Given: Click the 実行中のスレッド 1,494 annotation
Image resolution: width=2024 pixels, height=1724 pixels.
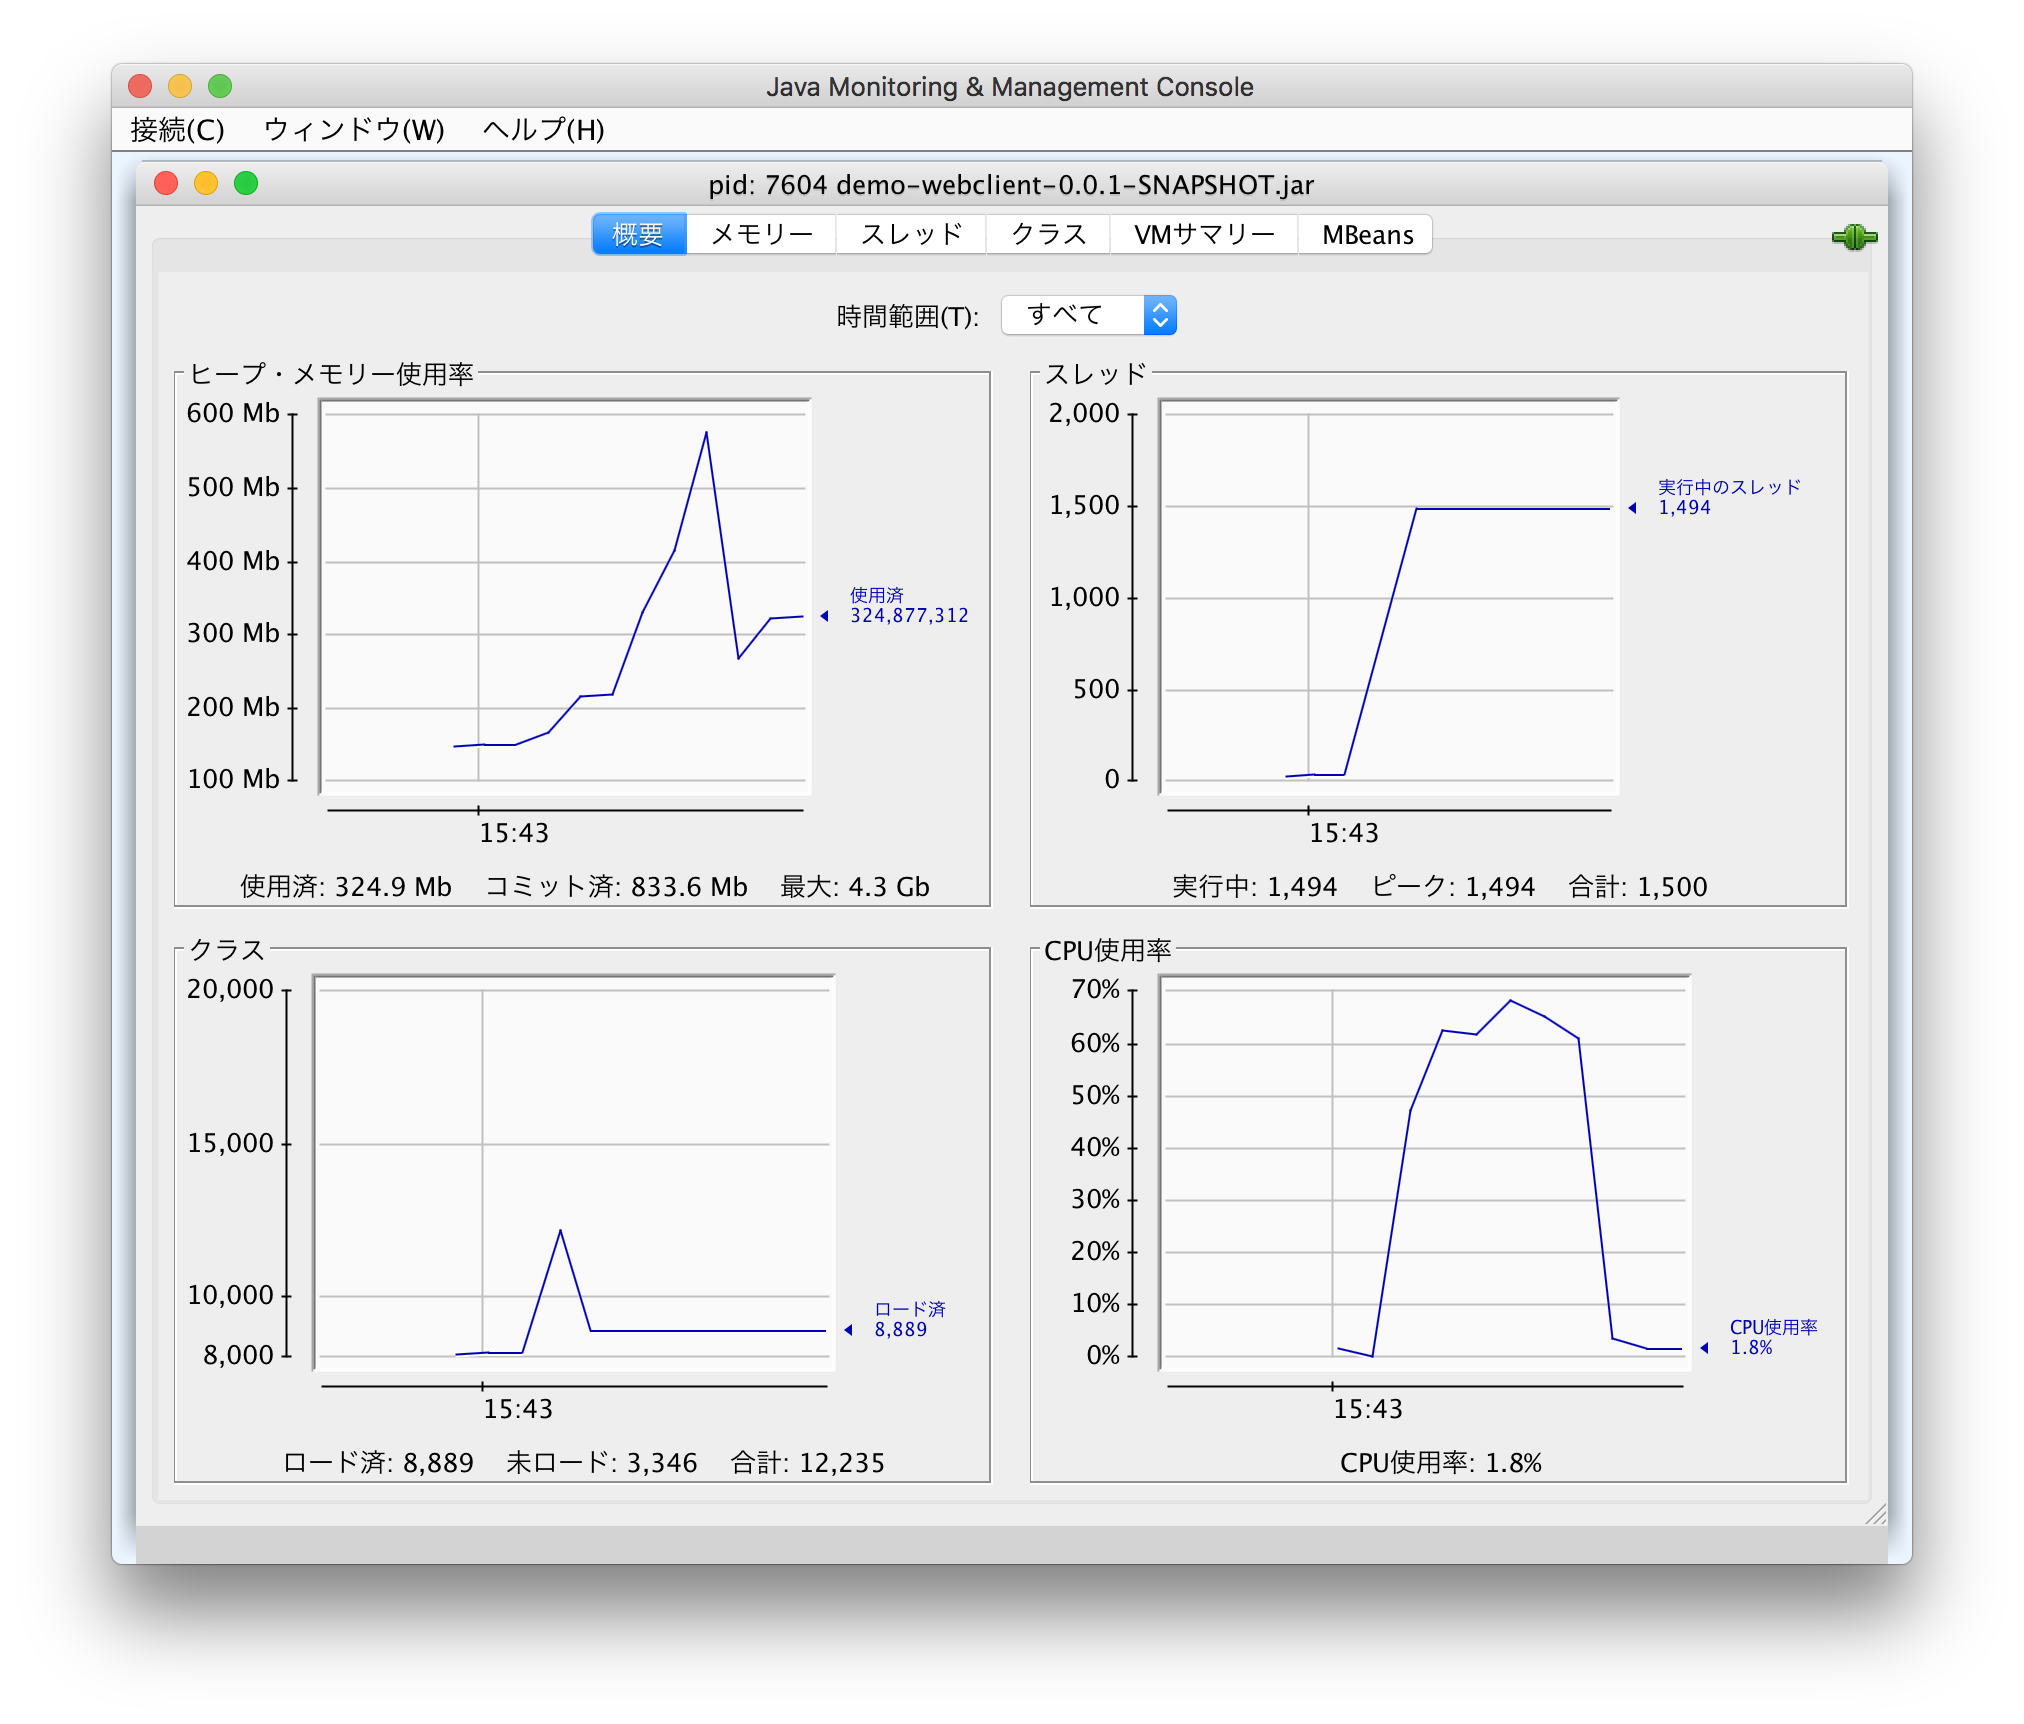Looking at the screenshot, I should [1727, 497].
